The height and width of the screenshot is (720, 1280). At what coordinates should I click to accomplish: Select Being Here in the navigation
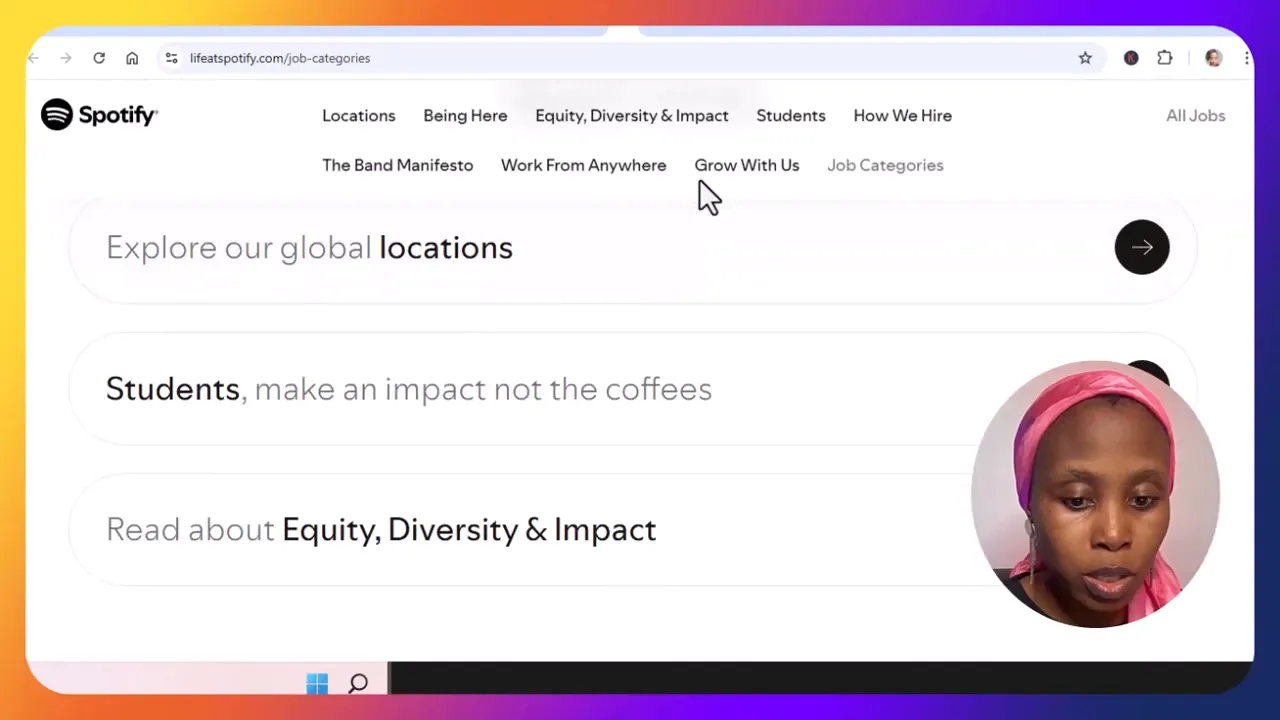pos(465,116)
